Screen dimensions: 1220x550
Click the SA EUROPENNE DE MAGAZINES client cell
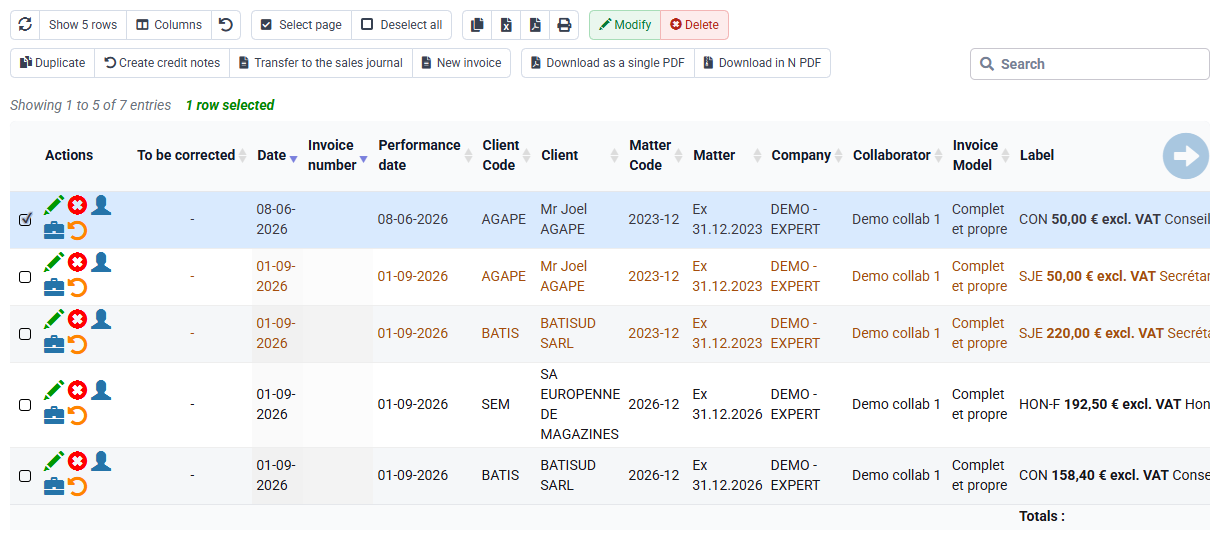coord(580,404)
